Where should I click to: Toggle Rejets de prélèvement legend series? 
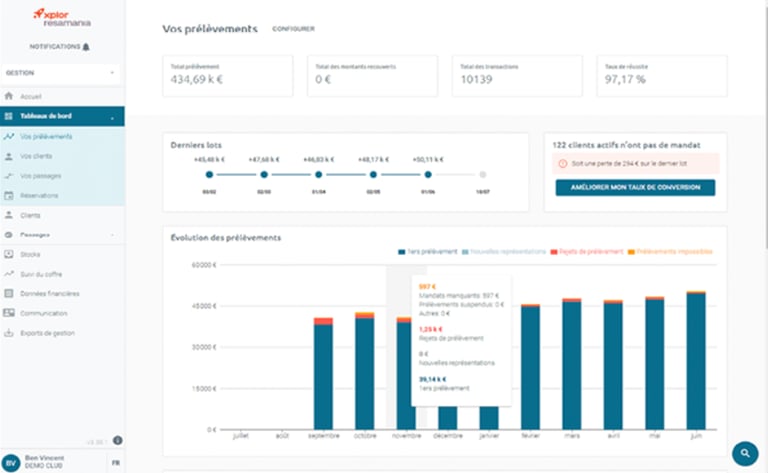[x=586, y=252]
